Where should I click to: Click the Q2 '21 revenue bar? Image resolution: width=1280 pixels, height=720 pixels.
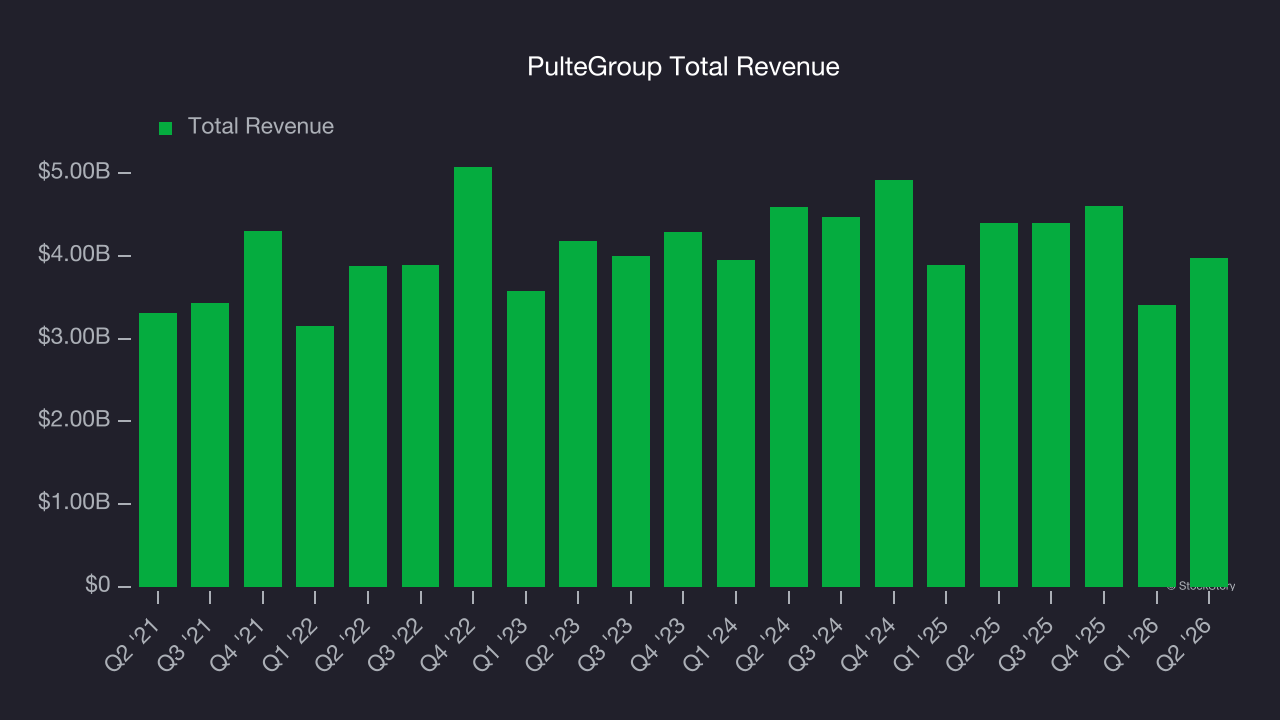pyautogui.click(x=158, y=450)
